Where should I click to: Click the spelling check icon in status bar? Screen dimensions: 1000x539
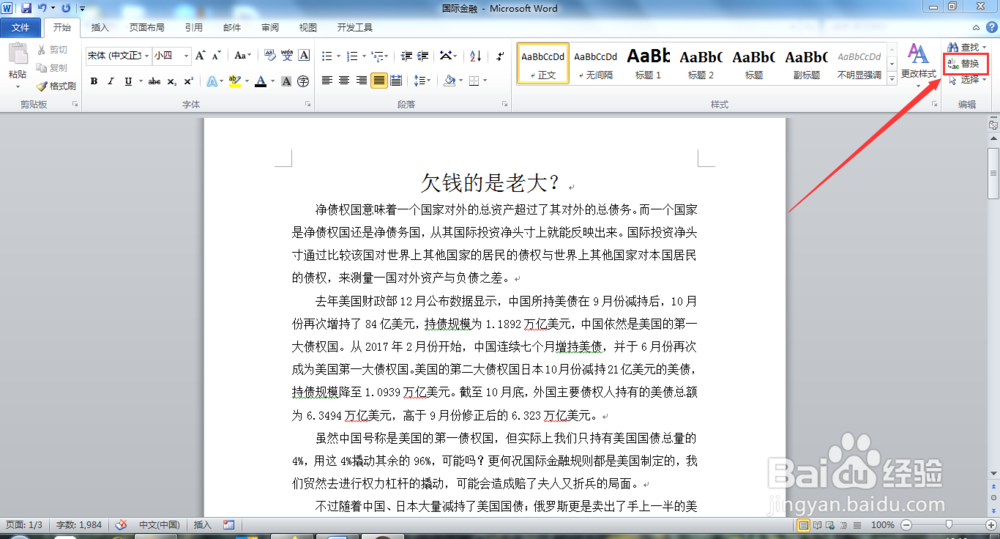click(121, 525)
